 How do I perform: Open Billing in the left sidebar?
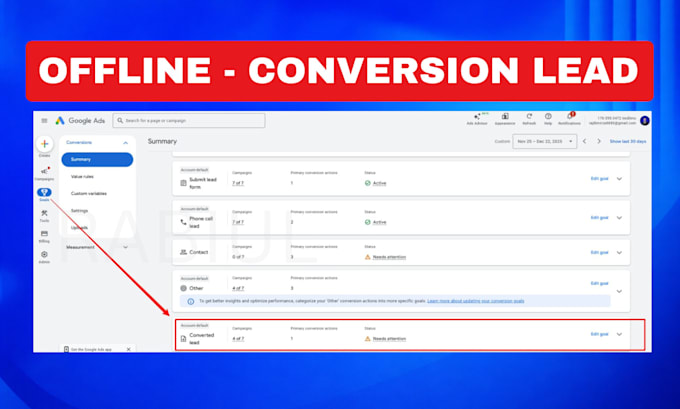44,236
